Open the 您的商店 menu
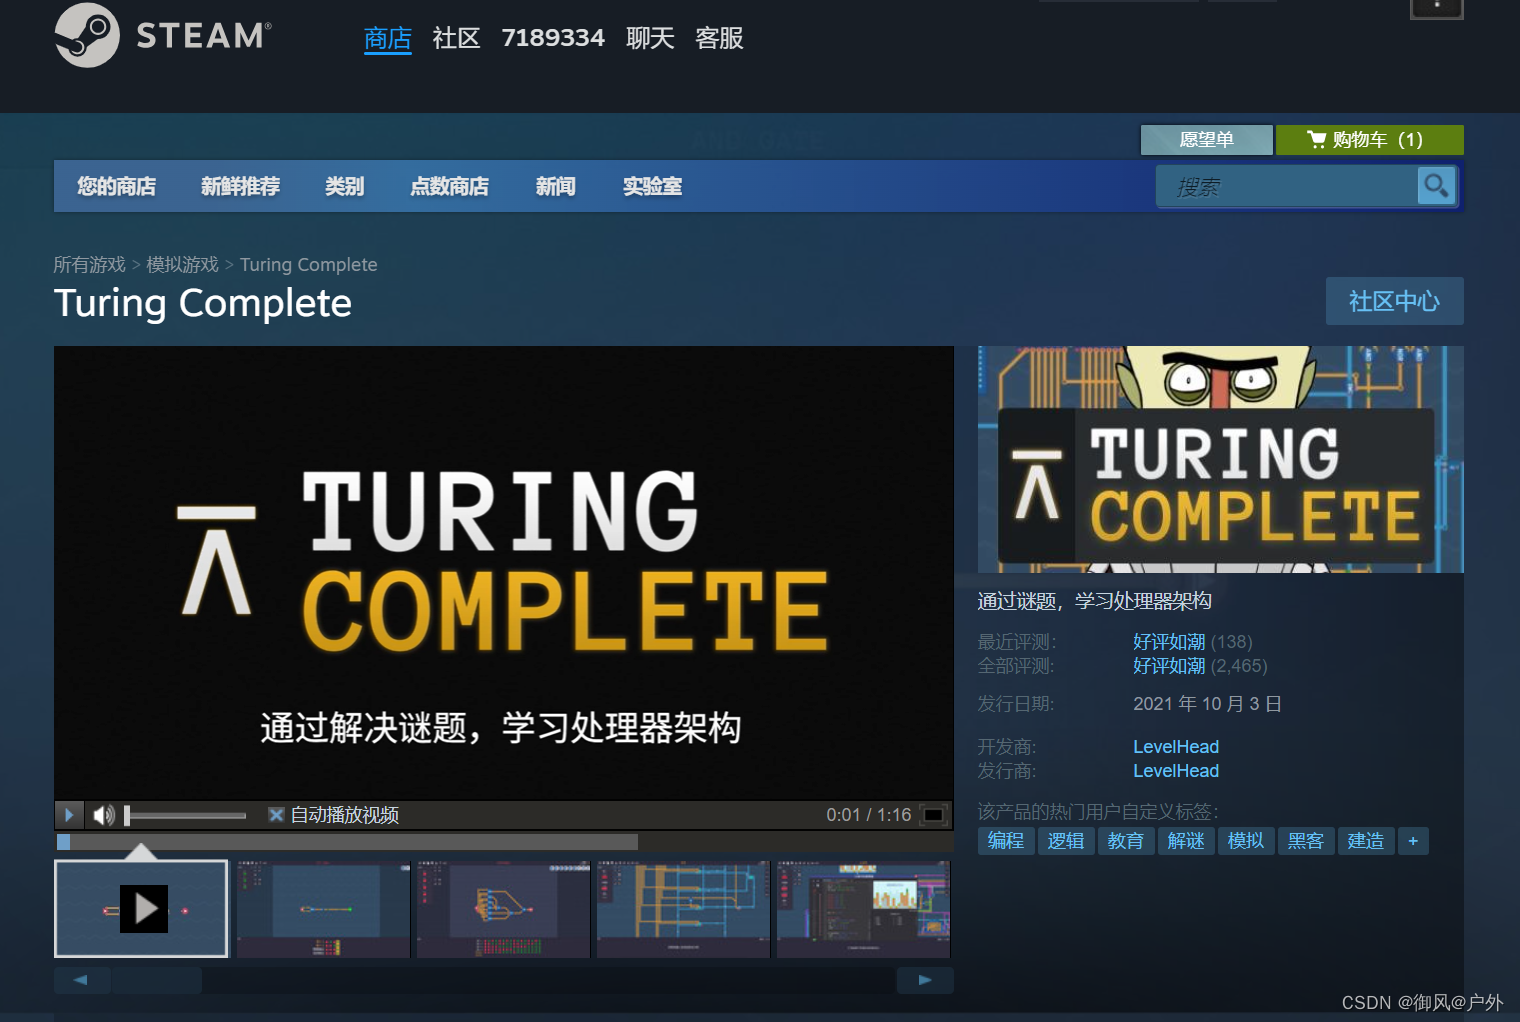Screen dimensions: 1520x1022 (115, 186)
